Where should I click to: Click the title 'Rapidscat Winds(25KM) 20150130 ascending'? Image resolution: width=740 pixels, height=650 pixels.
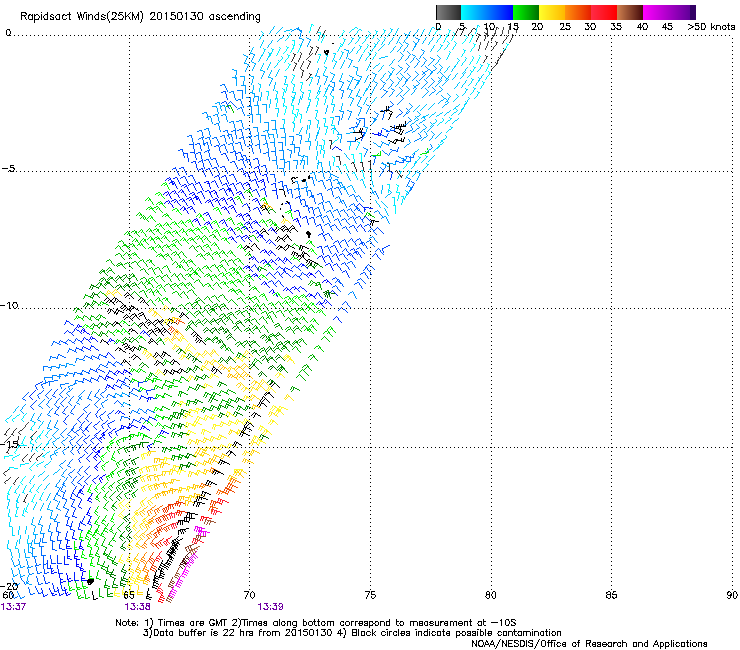(140, 17)
